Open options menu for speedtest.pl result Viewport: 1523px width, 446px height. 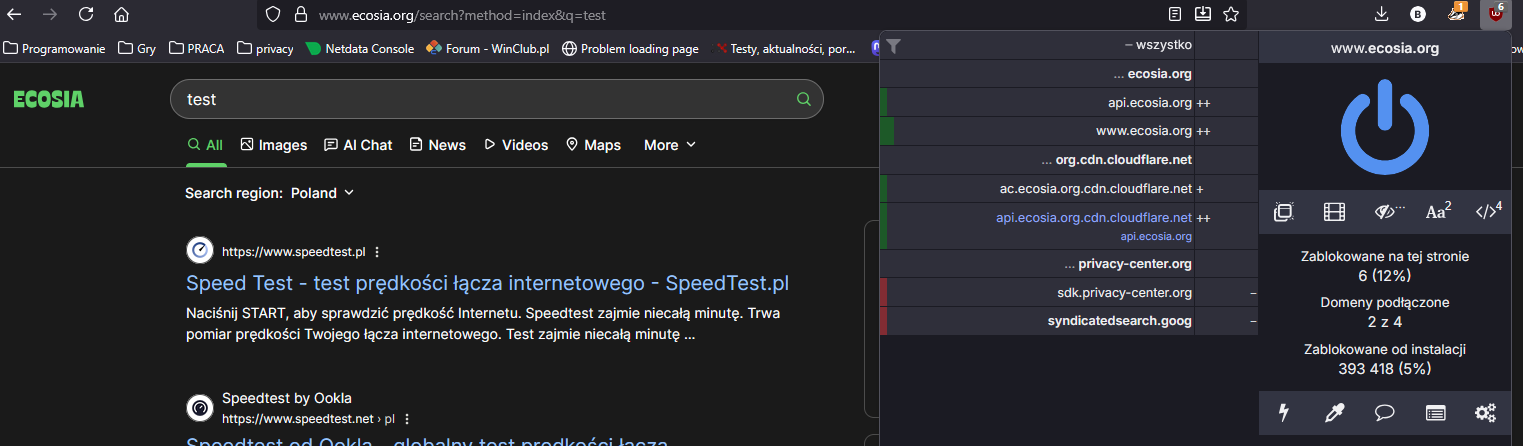tap(377, 252)
